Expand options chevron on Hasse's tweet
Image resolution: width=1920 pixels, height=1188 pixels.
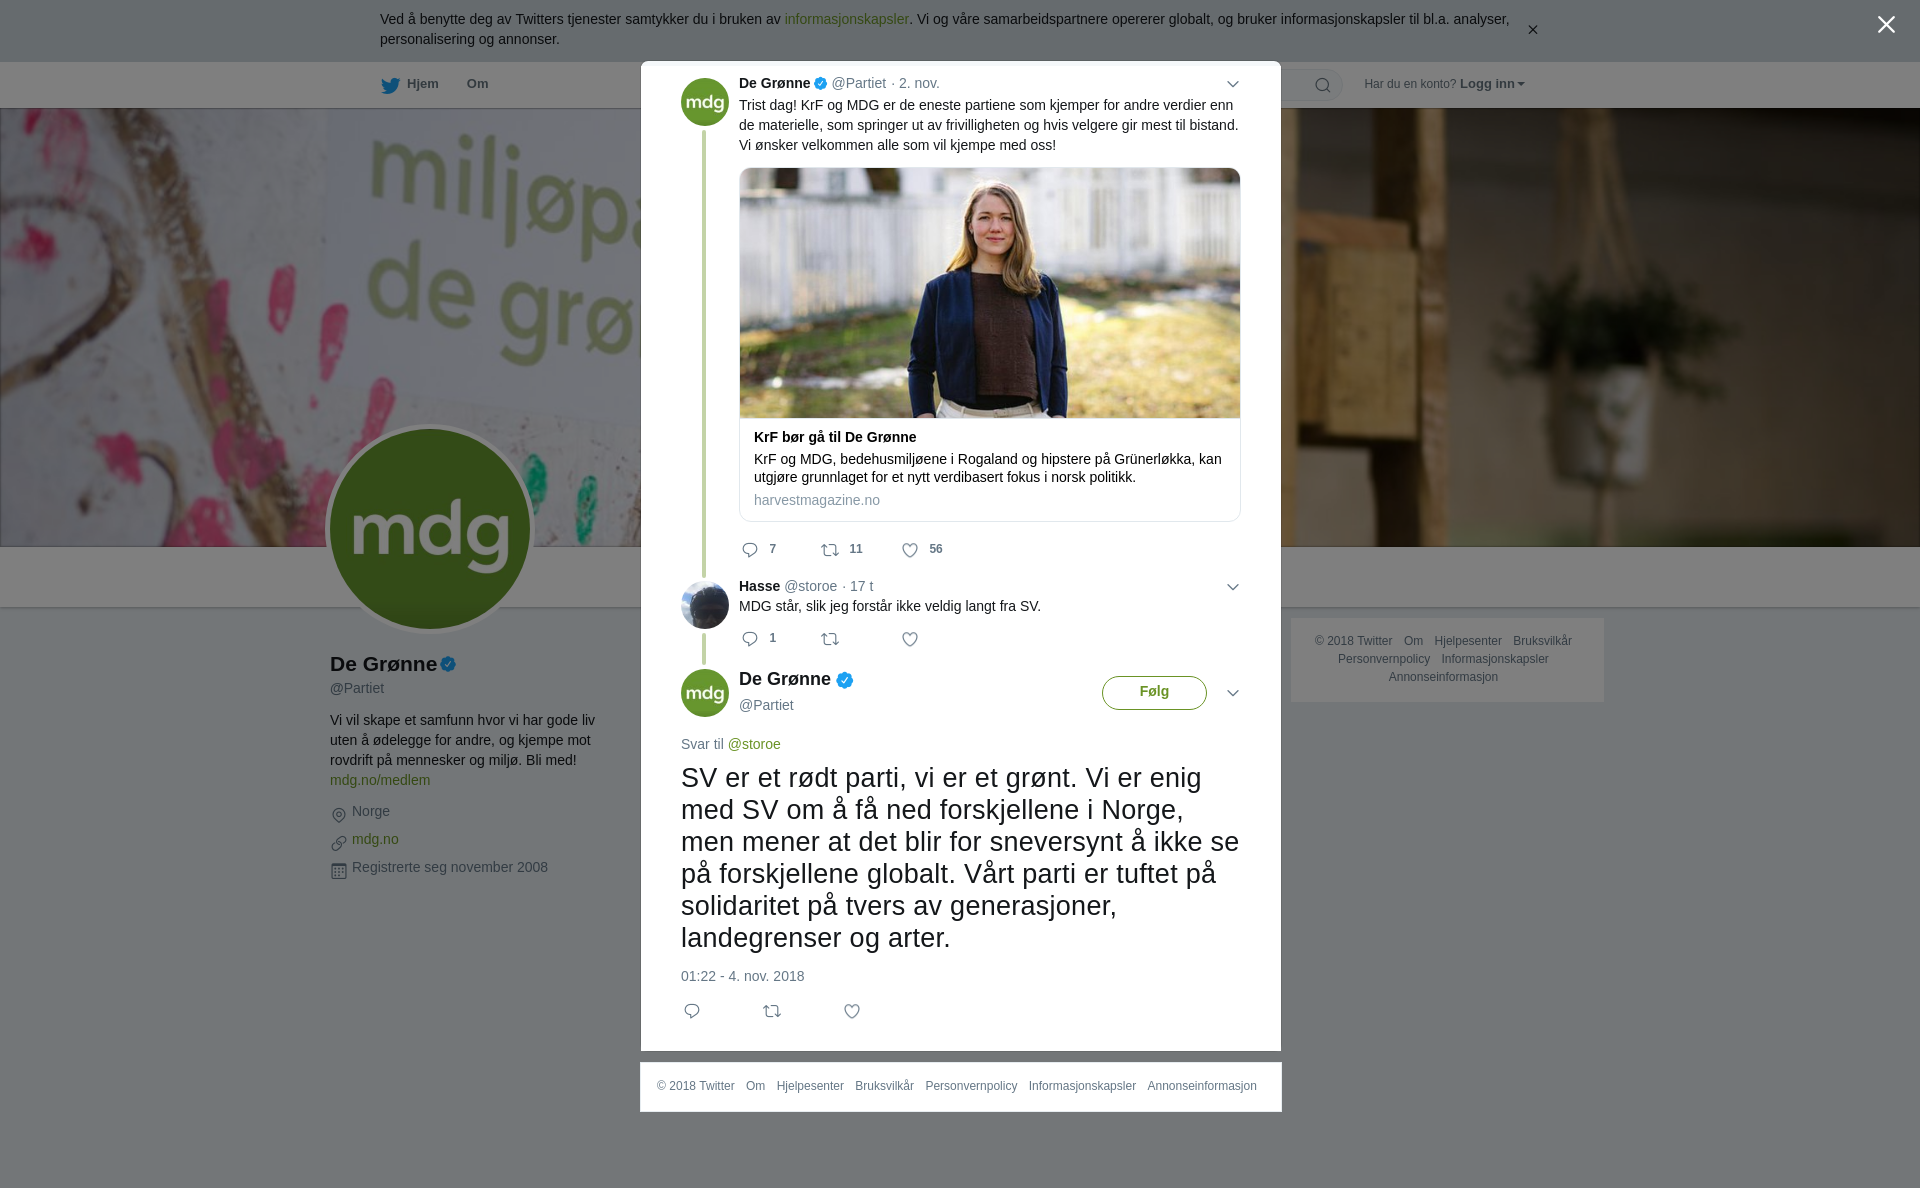coord(1233,587)
